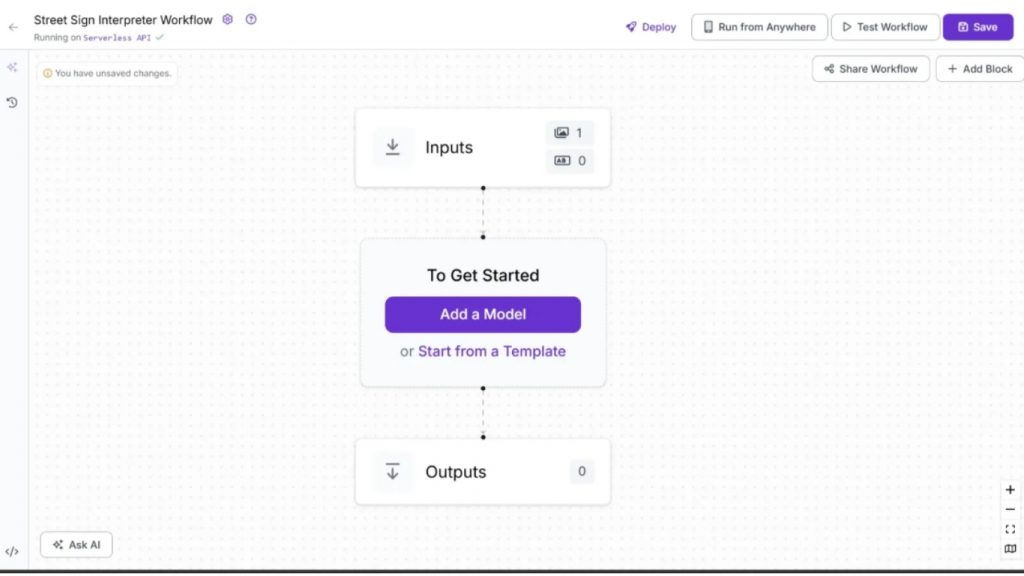This screenshot has height=576, width=1024.
Task: Open the Ask AI assistant
Action: (x=75, y=544)
